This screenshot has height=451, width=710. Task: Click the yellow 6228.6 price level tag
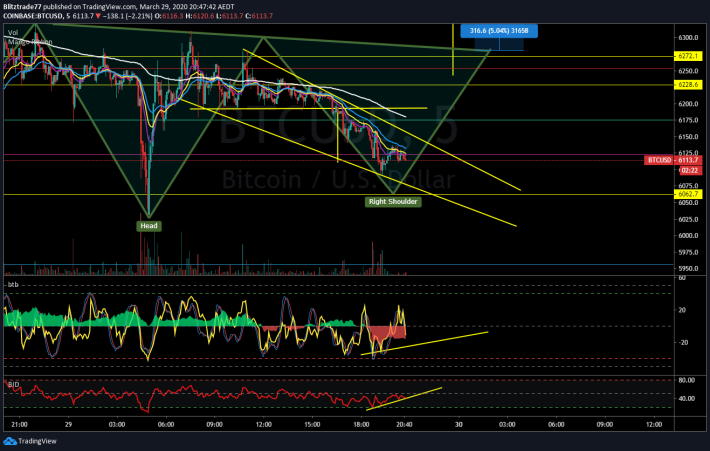(688, 85)
